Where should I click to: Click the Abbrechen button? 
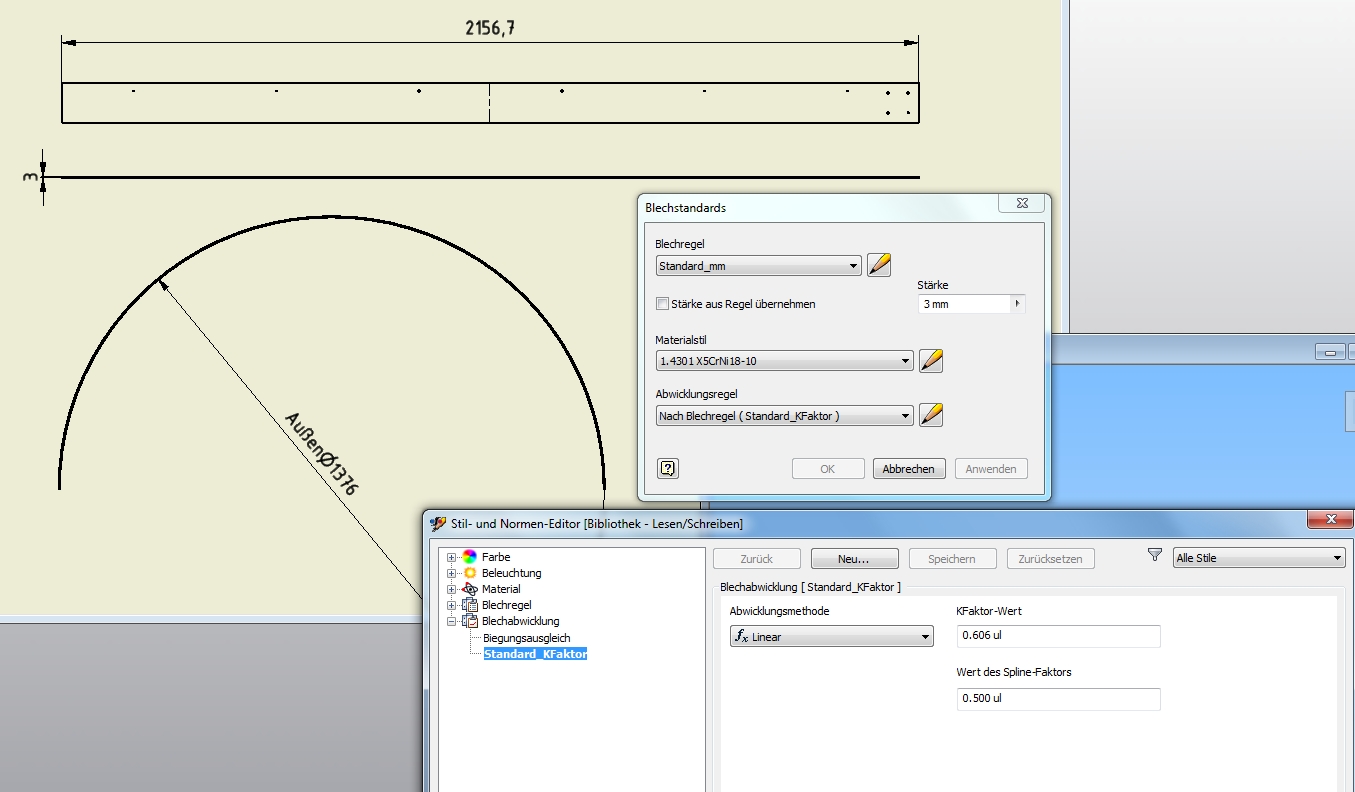tap(909, 469)
